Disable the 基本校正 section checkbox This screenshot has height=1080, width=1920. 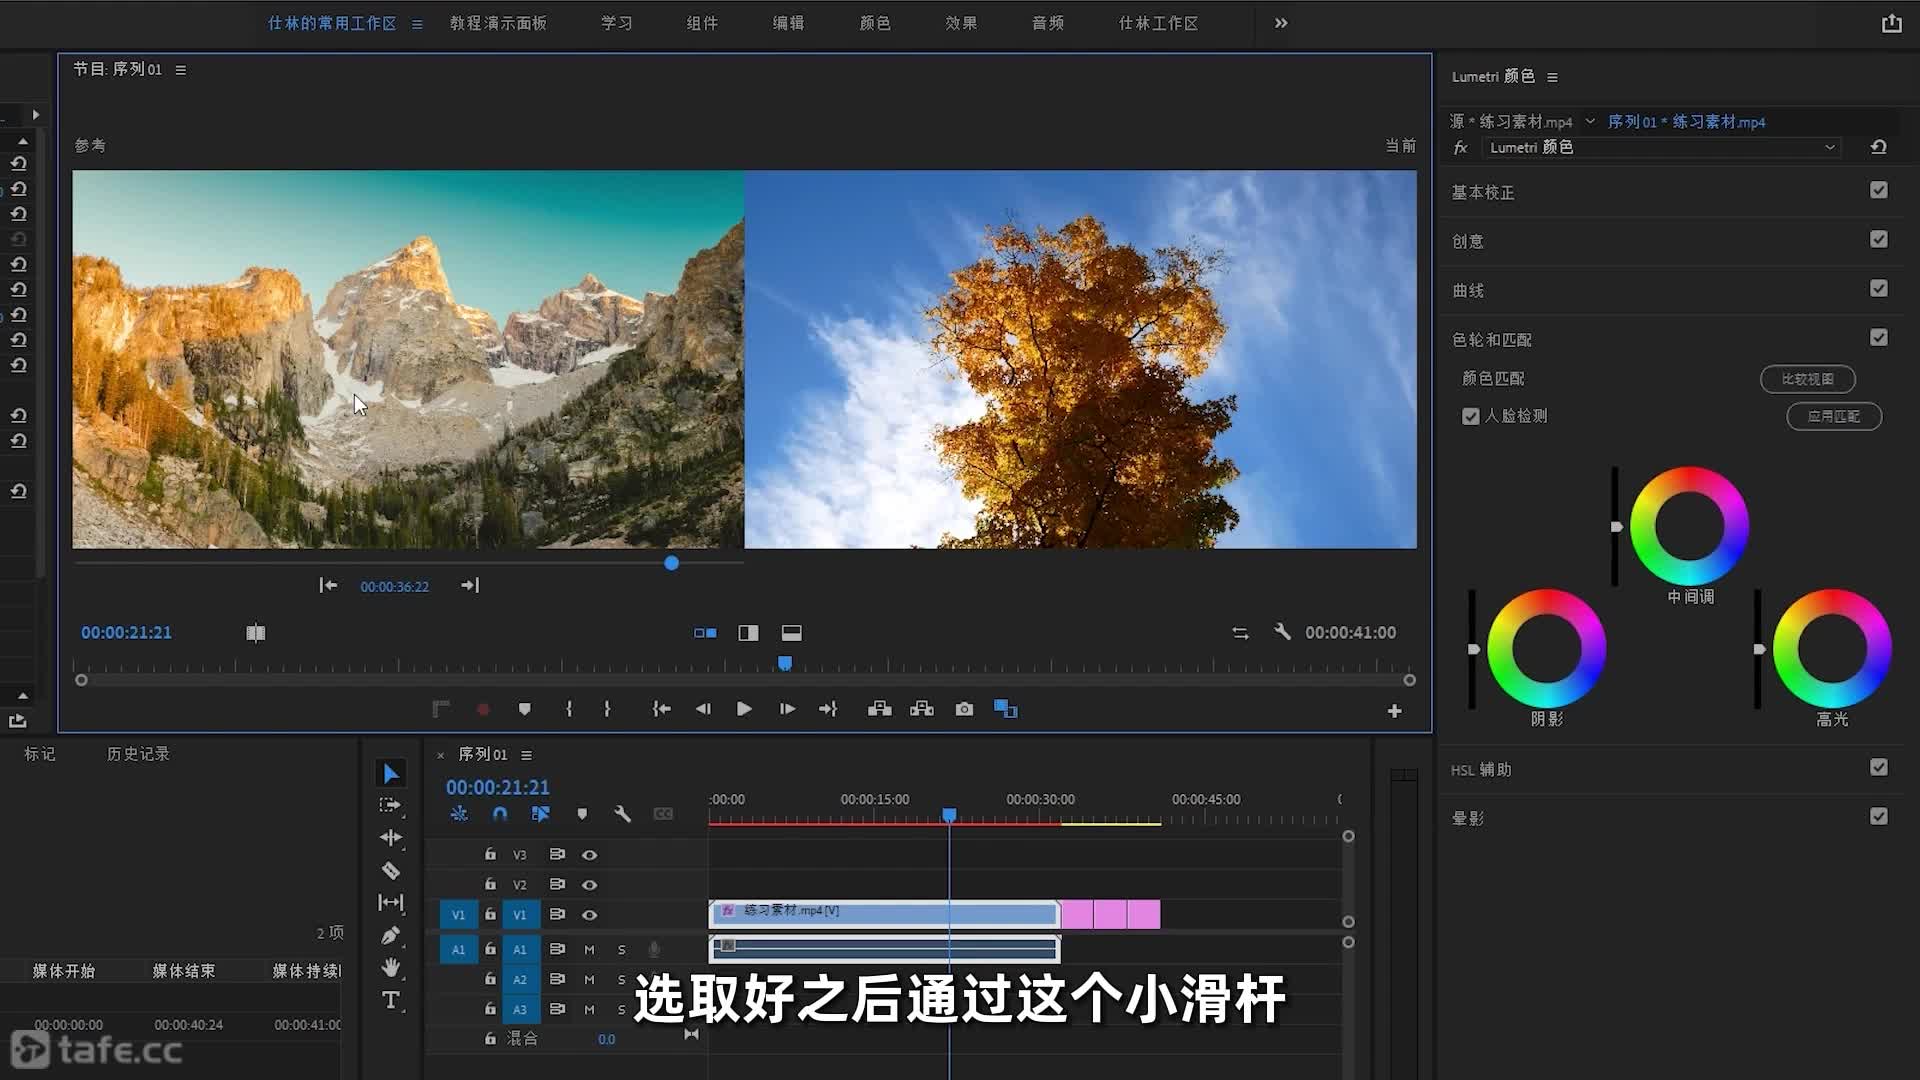(x=1879, y=190)
